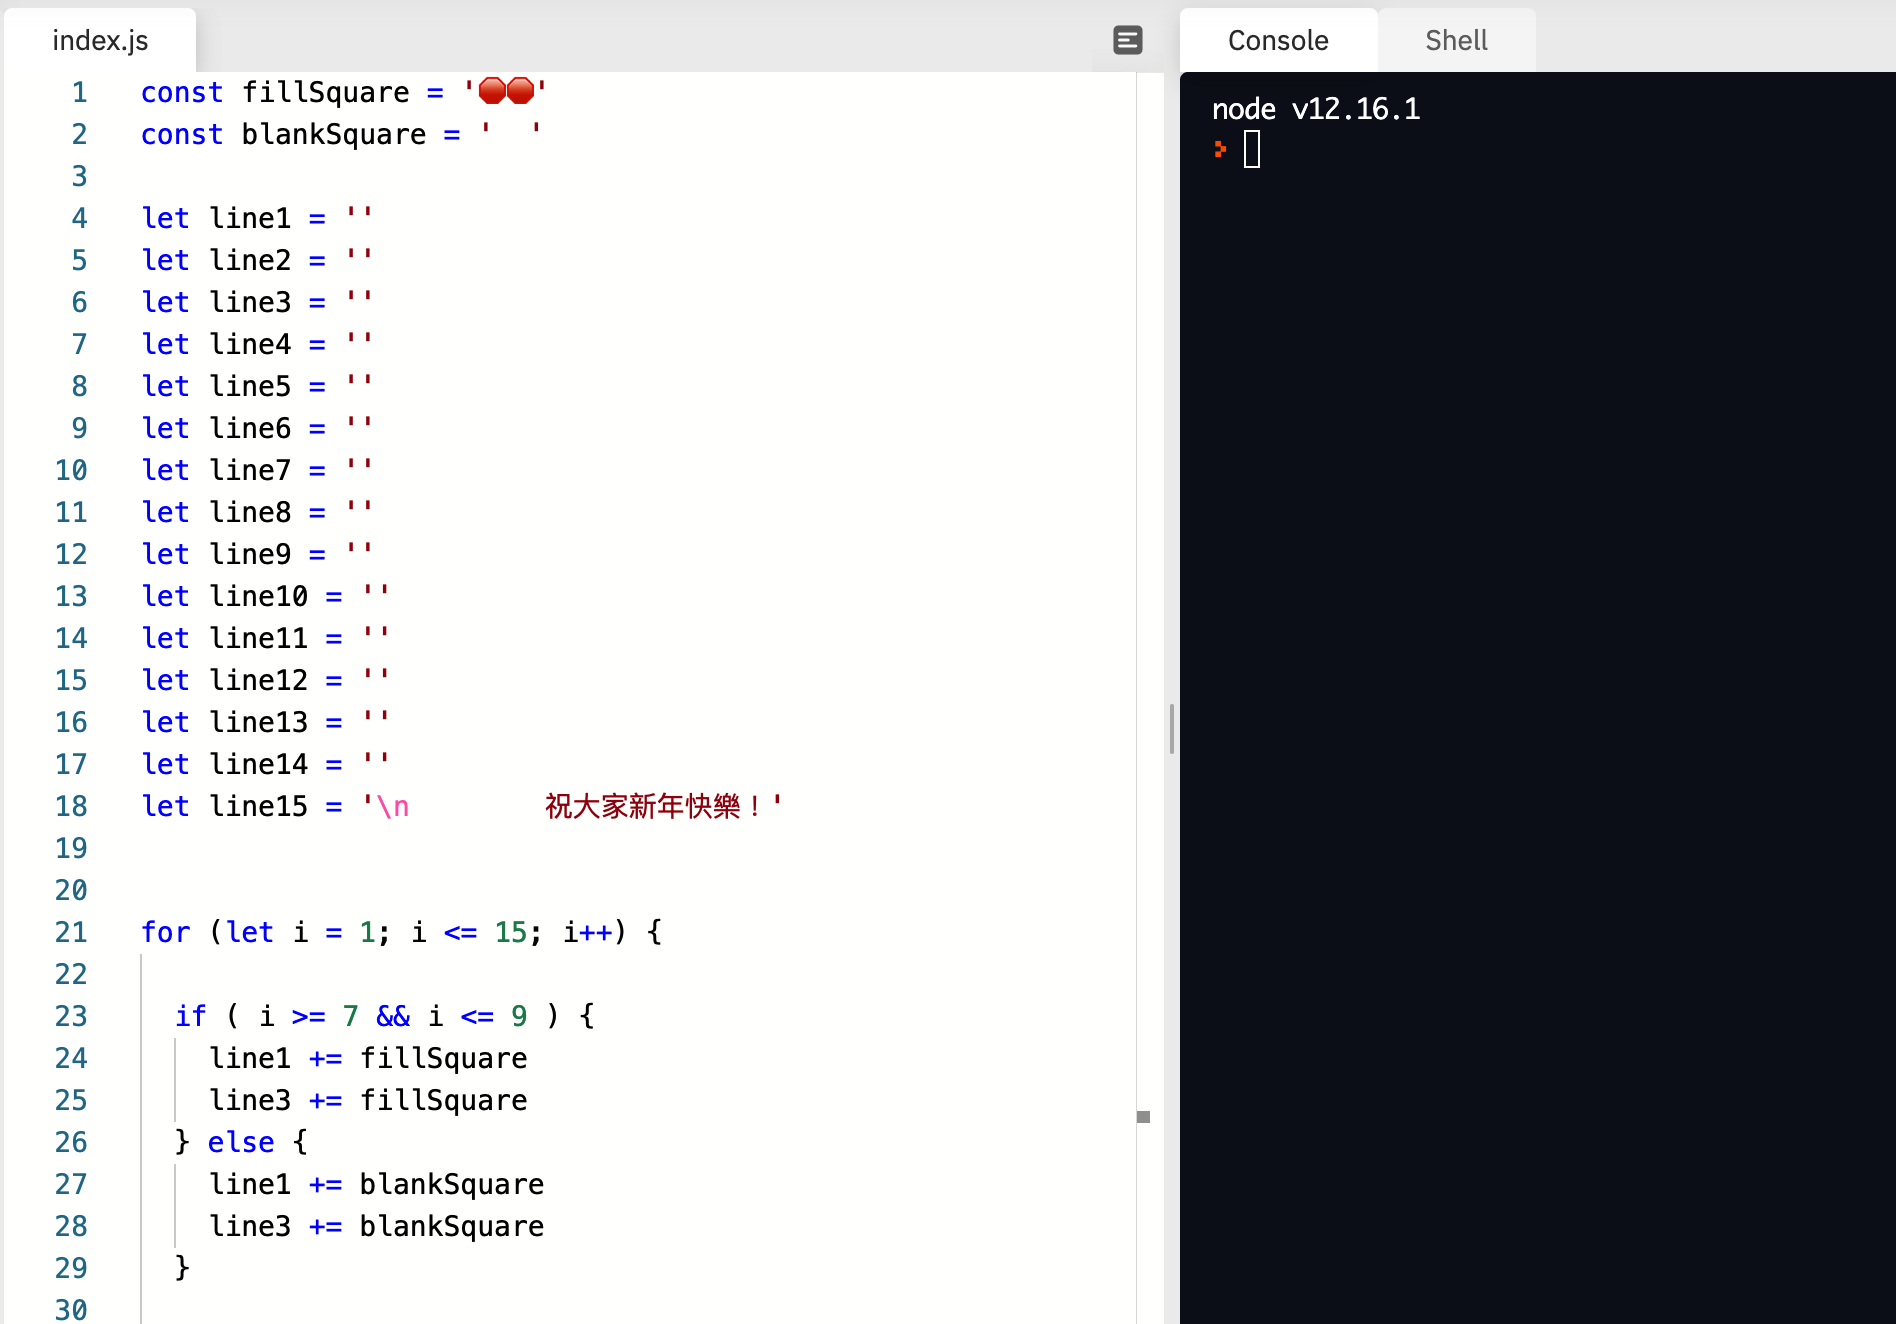Place cursor on the 'else' keyword
Screen dimensions: 1896x1324
click(x=240, y=1142)
